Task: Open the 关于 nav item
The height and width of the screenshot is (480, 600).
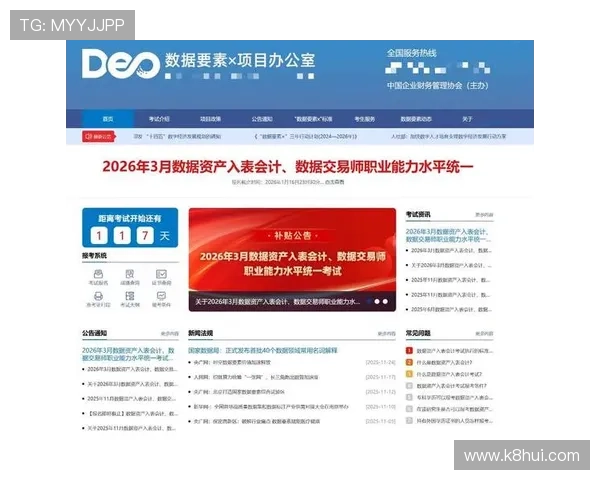Action: point(467,119)
